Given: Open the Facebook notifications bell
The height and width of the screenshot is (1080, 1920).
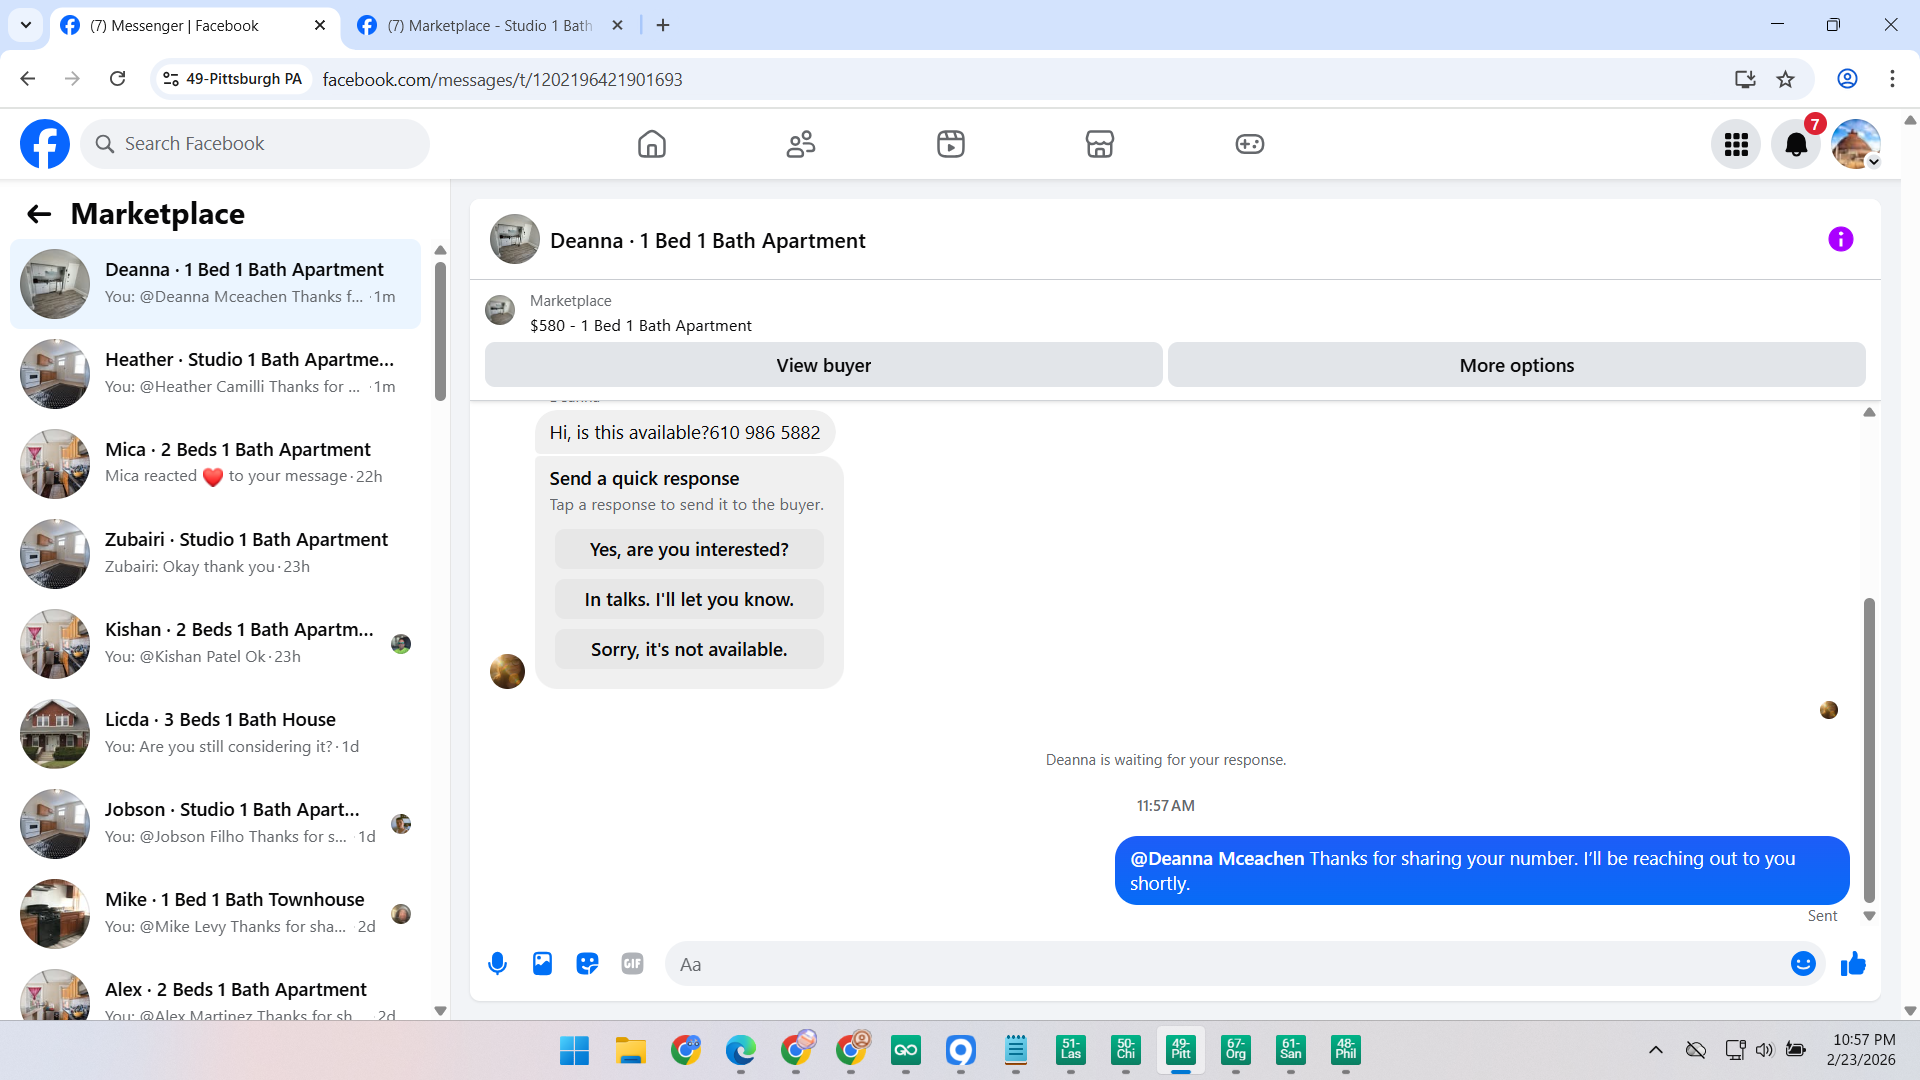Looking at the screenshot, I should [x=1796, y=145].
